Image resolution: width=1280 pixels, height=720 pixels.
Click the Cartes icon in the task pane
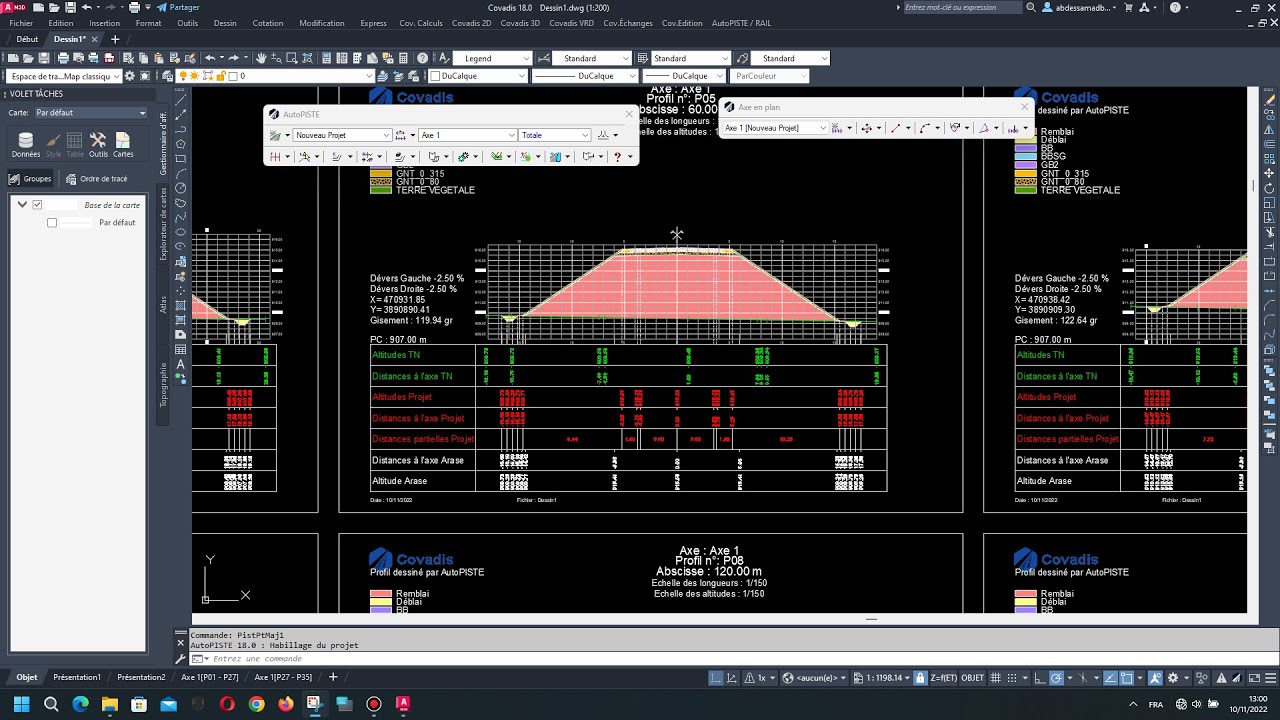(x=123, y=144)
